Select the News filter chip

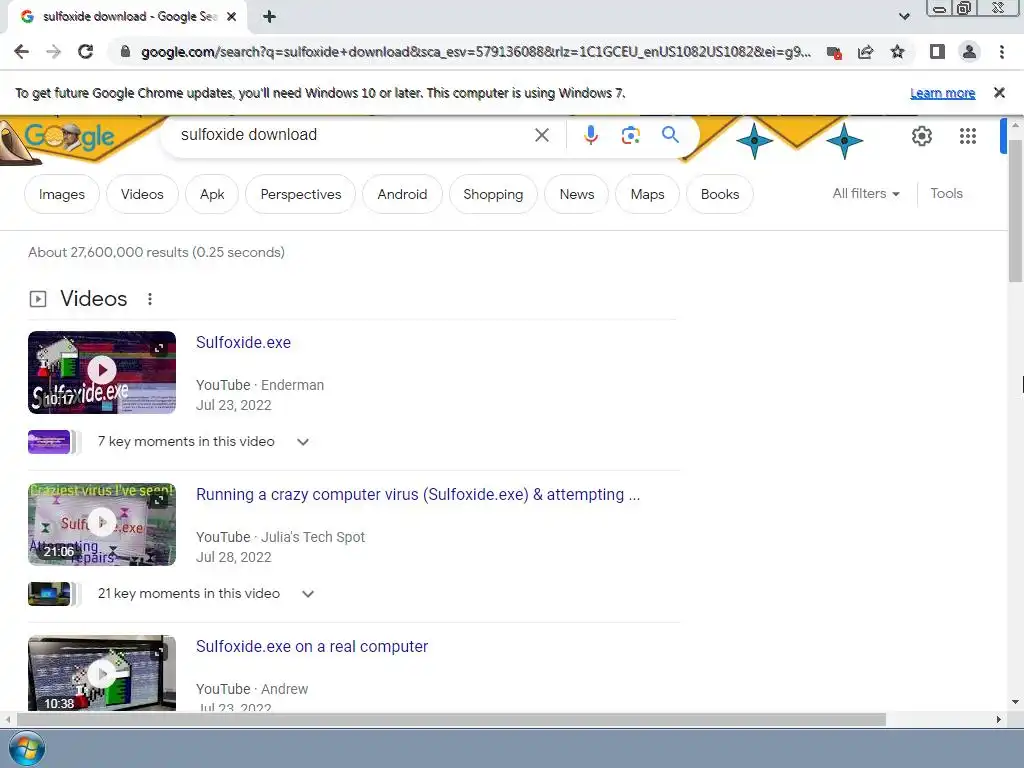(x=577, y=194)
